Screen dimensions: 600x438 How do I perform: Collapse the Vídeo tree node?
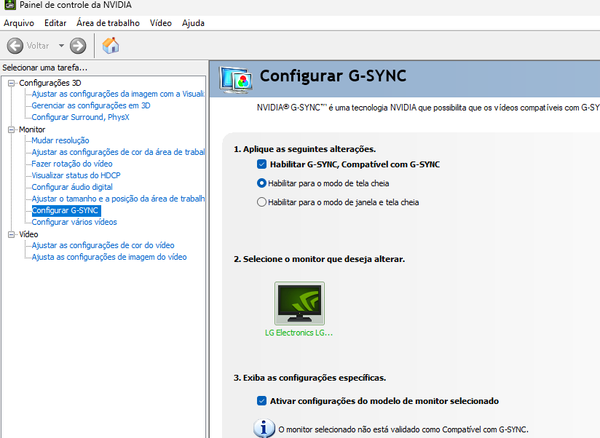tap(11, 234)
